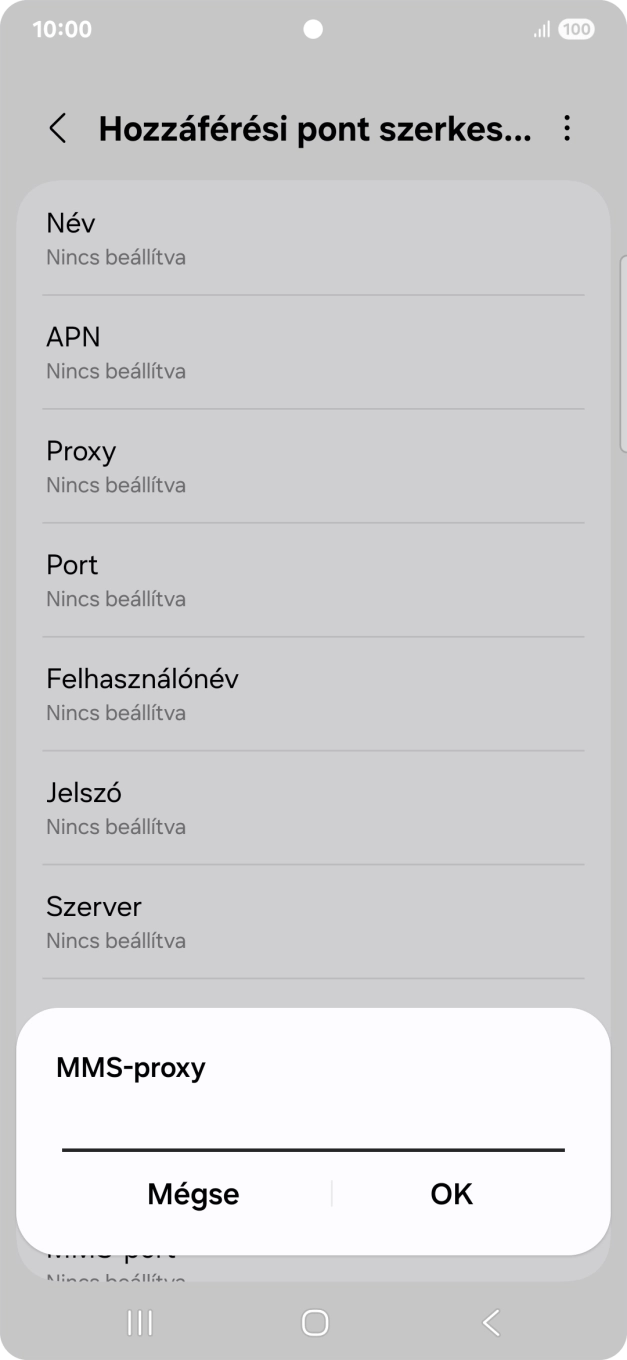Confirm with the OK button
The height and width of the screenshot is (1360, 627).
(450, 1193)
